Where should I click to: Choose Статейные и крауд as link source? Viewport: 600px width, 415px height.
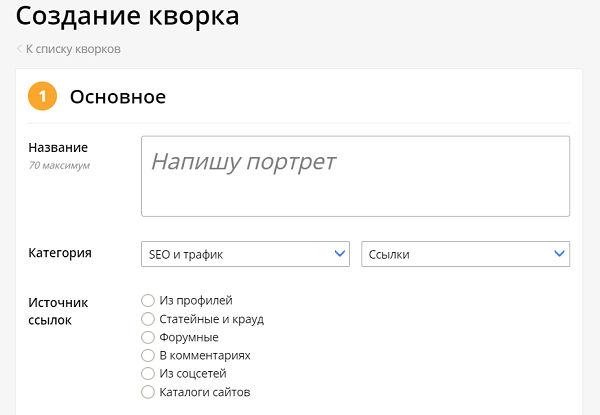click(x=149, y=319)
